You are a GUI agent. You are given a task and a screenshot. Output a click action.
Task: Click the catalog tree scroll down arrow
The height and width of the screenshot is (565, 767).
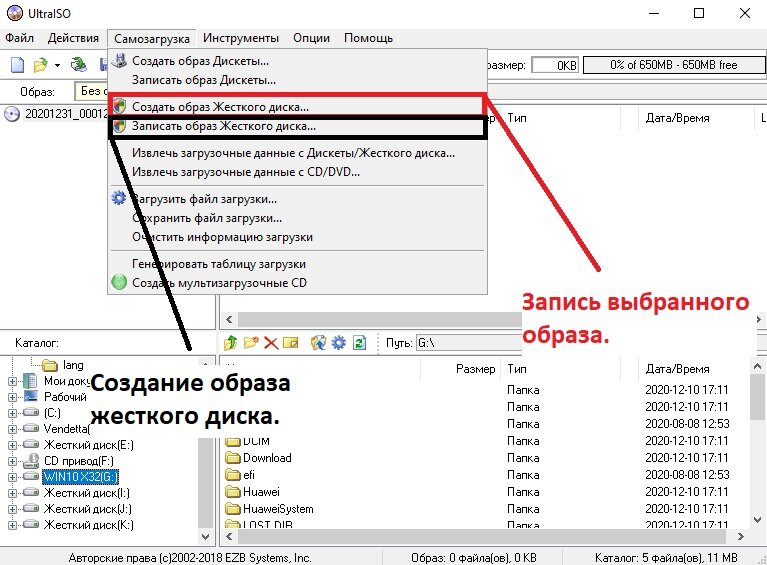pos(205,537)
